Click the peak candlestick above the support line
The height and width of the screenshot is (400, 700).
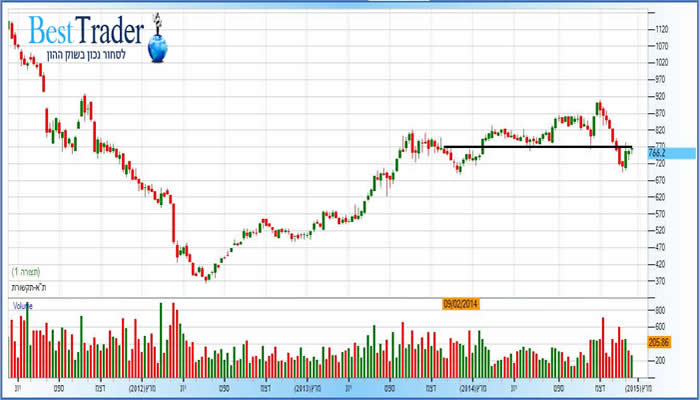(598, 106)
